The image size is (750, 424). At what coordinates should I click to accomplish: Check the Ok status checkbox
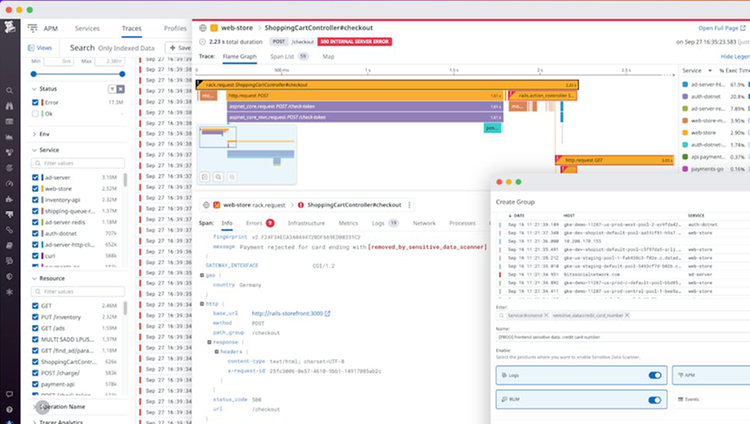[x=35, y=114]
